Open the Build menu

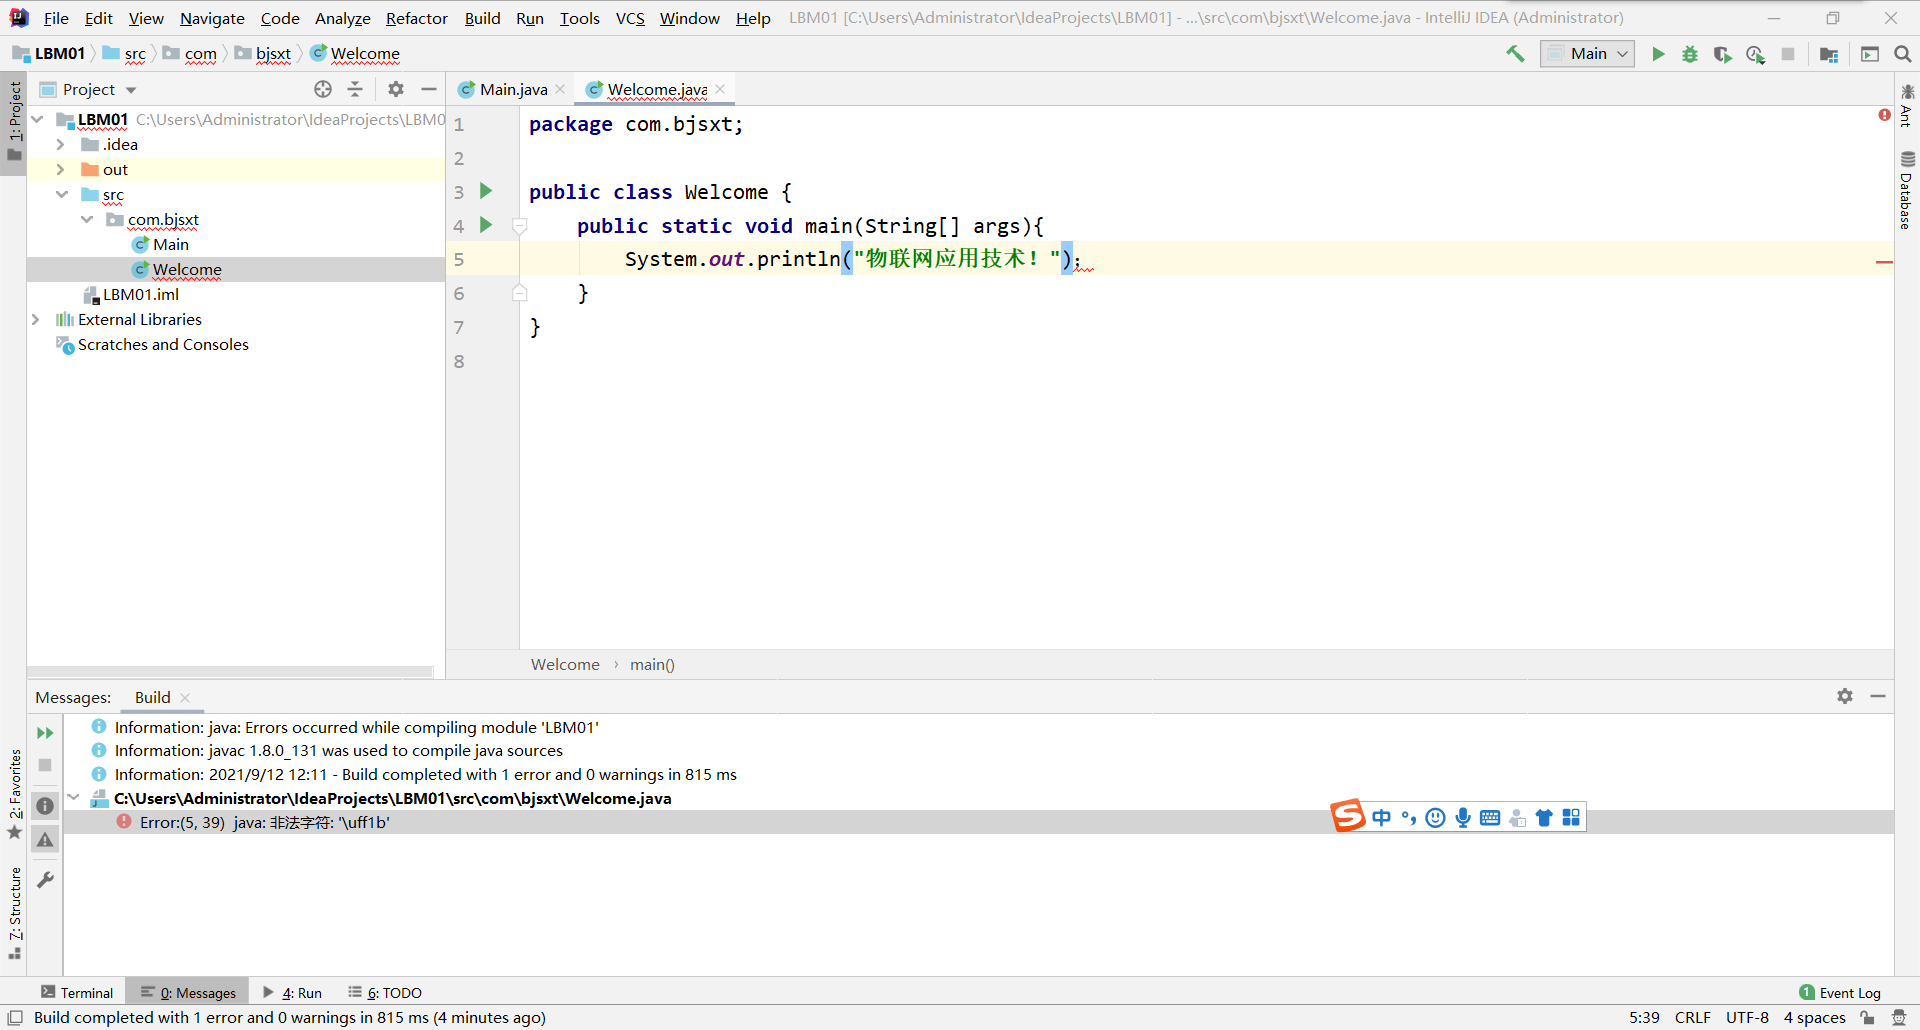[482, 18]
